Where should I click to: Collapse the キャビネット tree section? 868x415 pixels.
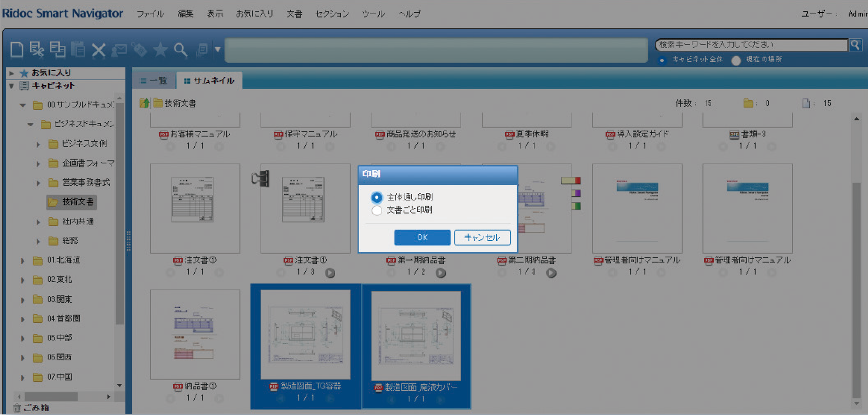[10, 87]
